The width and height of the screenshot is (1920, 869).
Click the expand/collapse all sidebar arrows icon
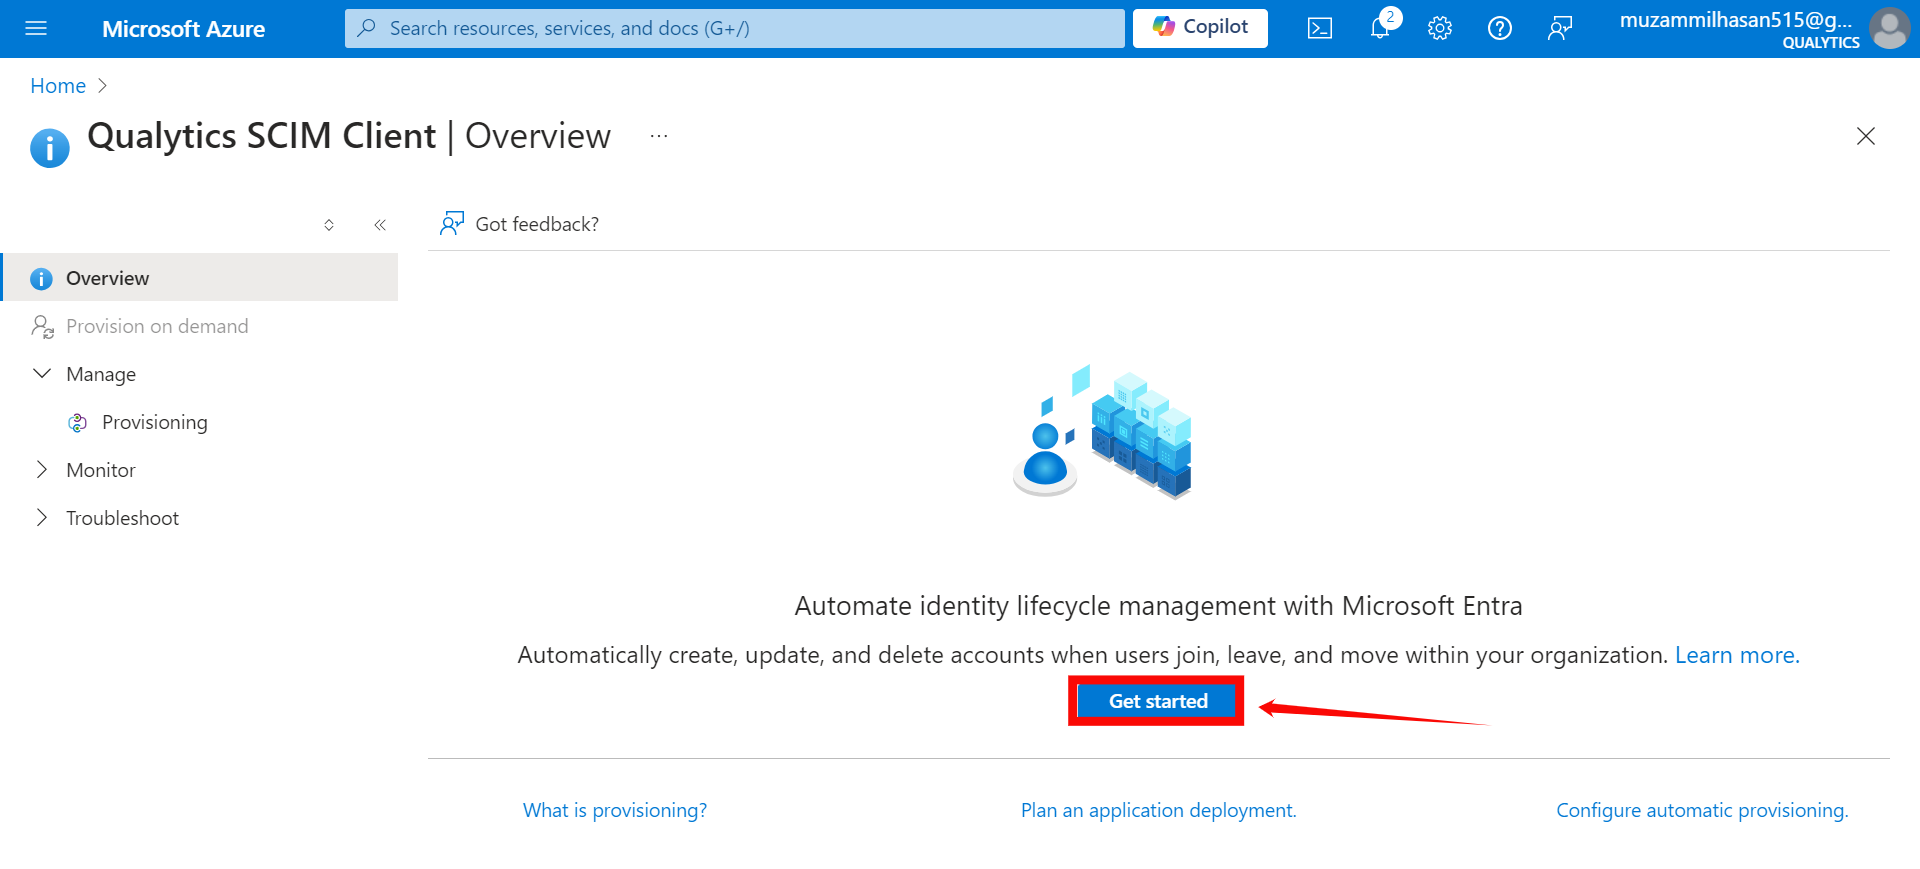(x=329, y=225)
